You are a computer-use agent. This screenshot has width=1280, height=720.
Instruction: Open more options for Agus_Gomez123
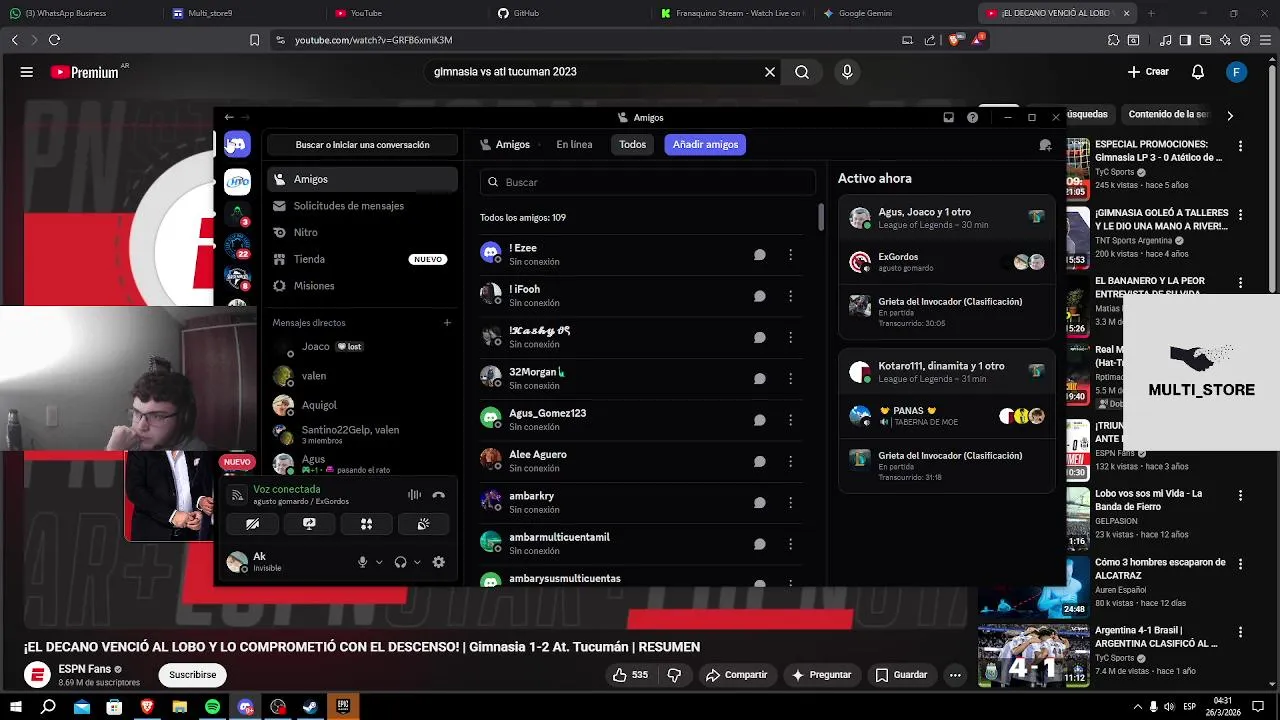[790, 420]
